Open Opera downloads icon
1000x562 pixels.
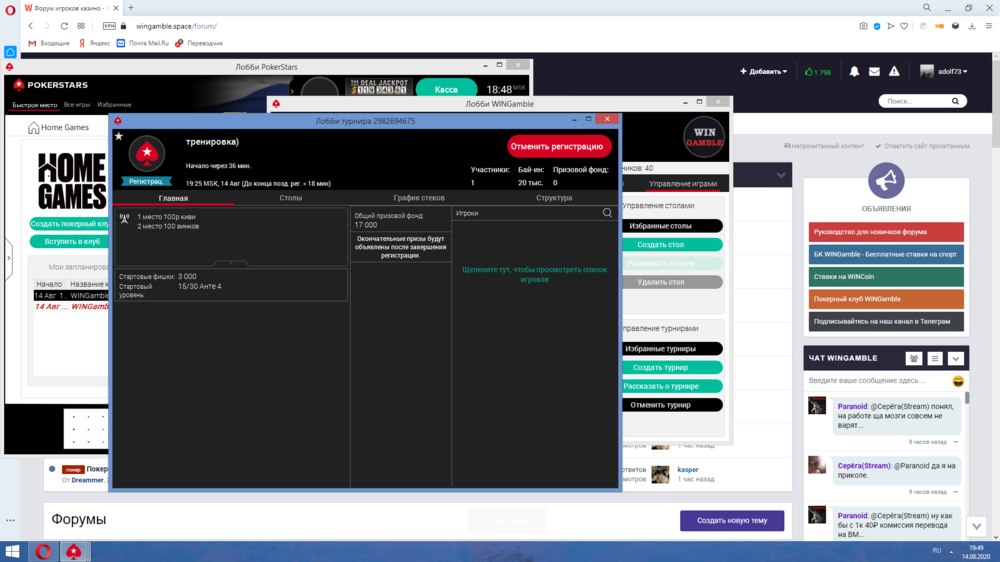click(972, 26)
